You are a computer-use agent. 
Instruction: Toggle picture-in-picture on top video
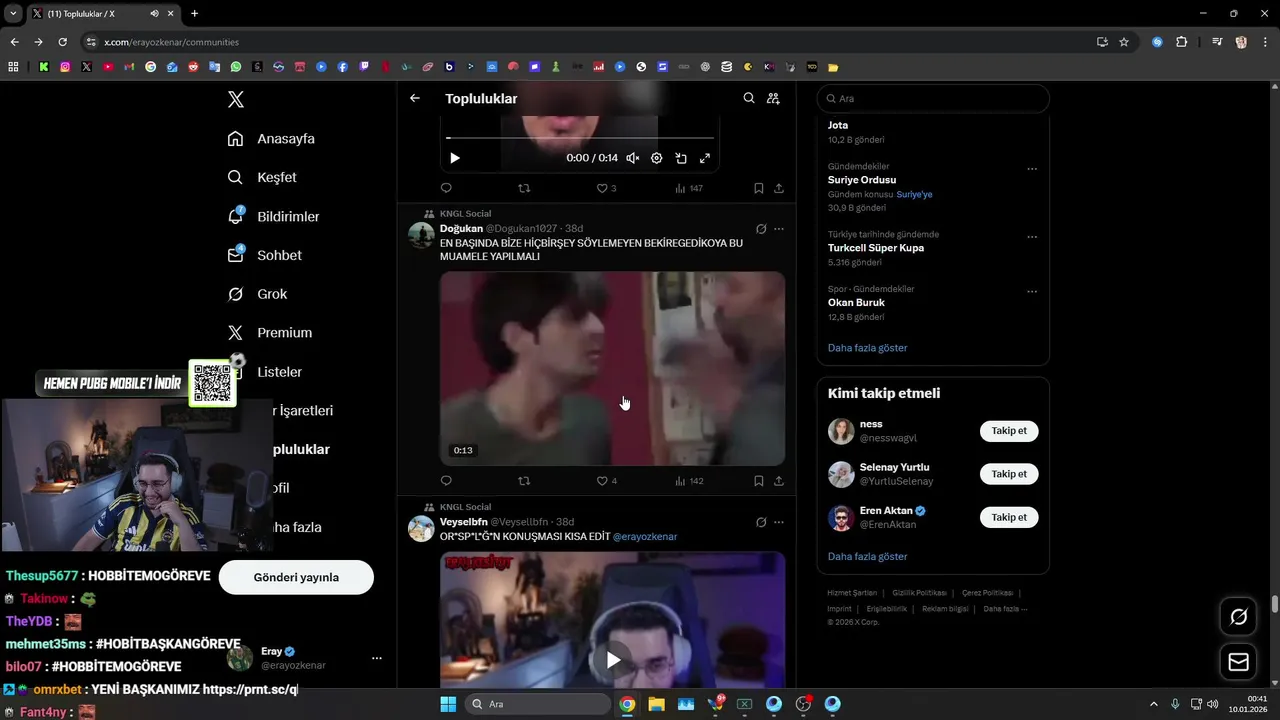point(681,158)
